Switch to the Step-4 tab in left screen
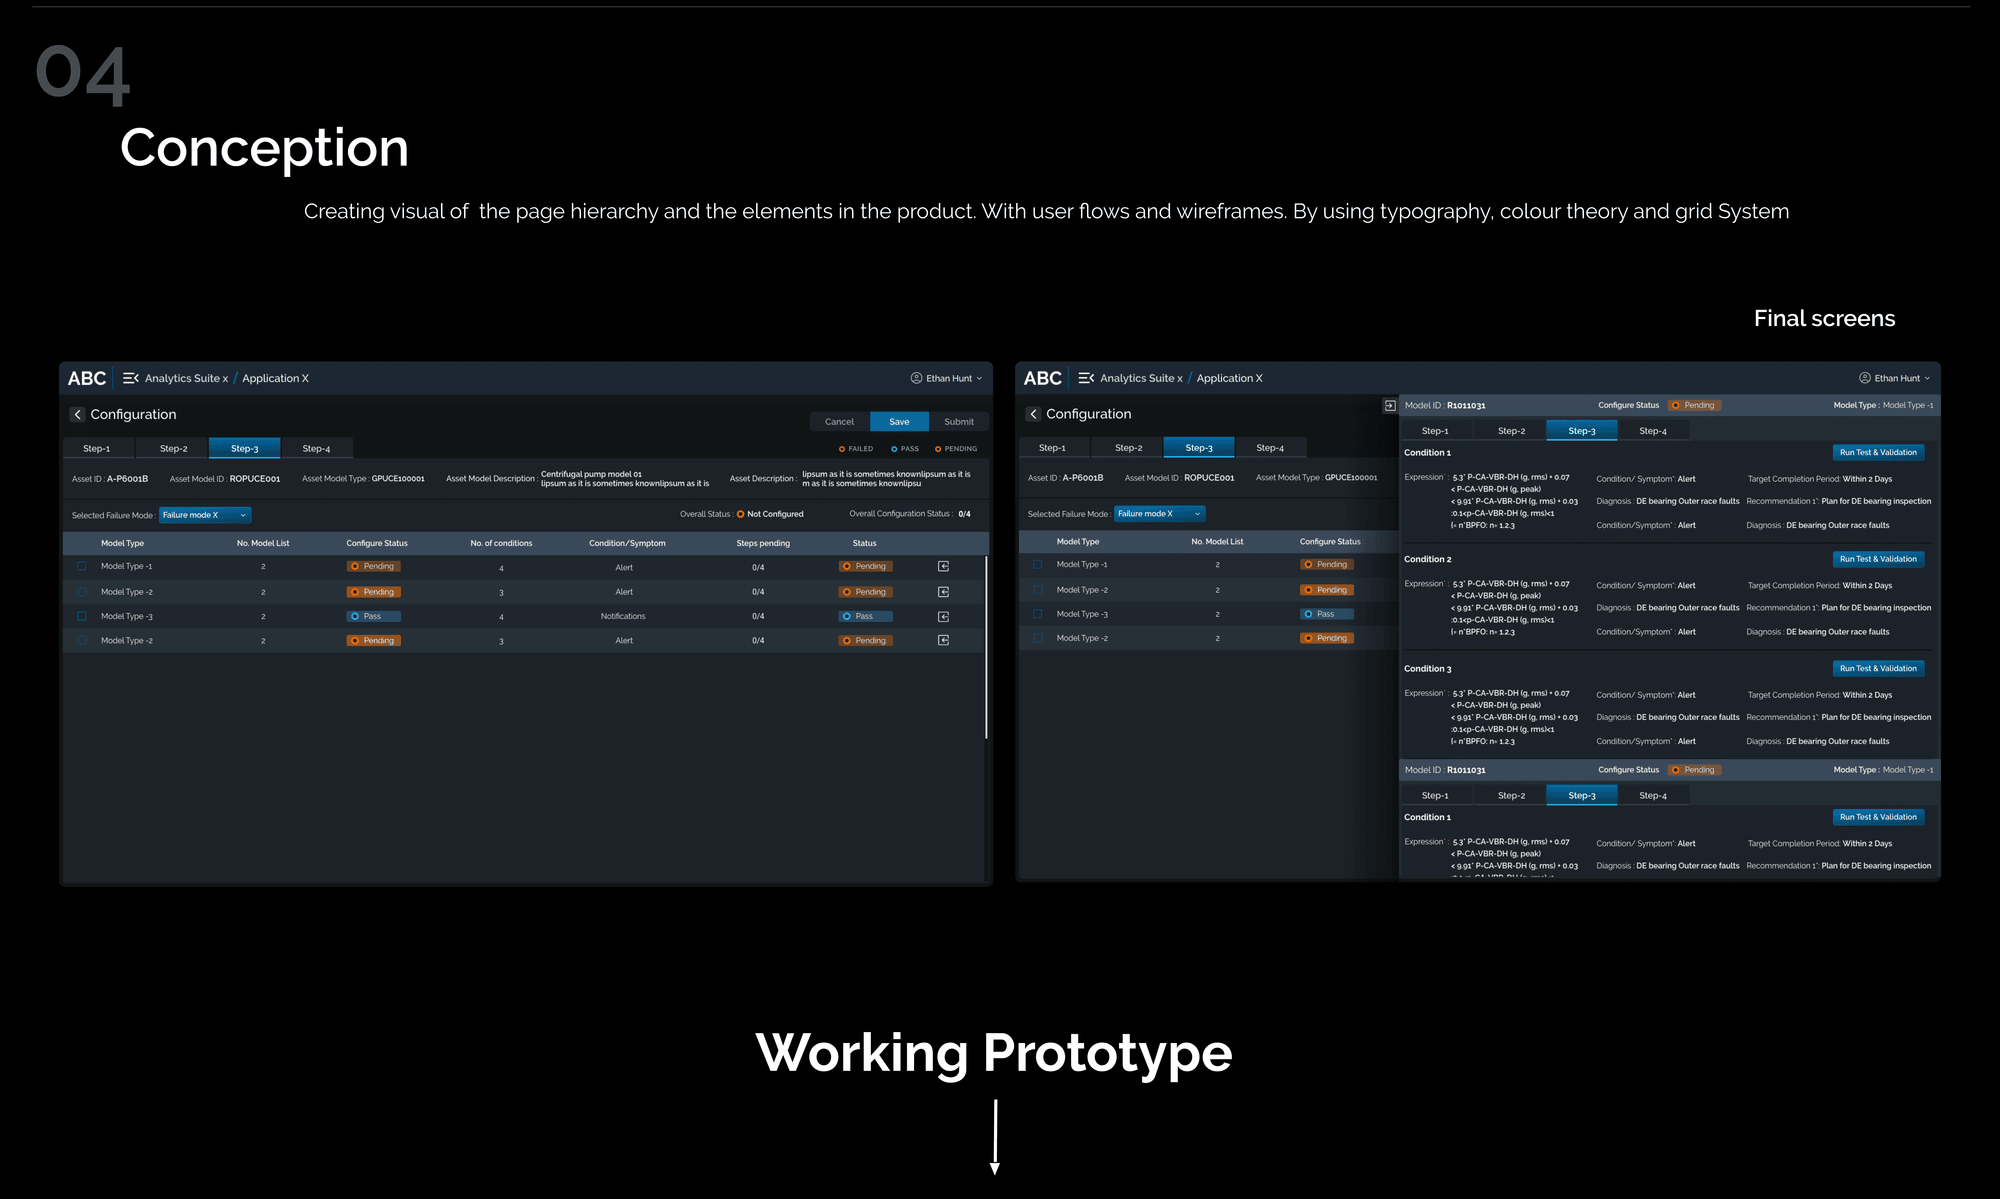Screen dimensions: 2000x1199 317,449
